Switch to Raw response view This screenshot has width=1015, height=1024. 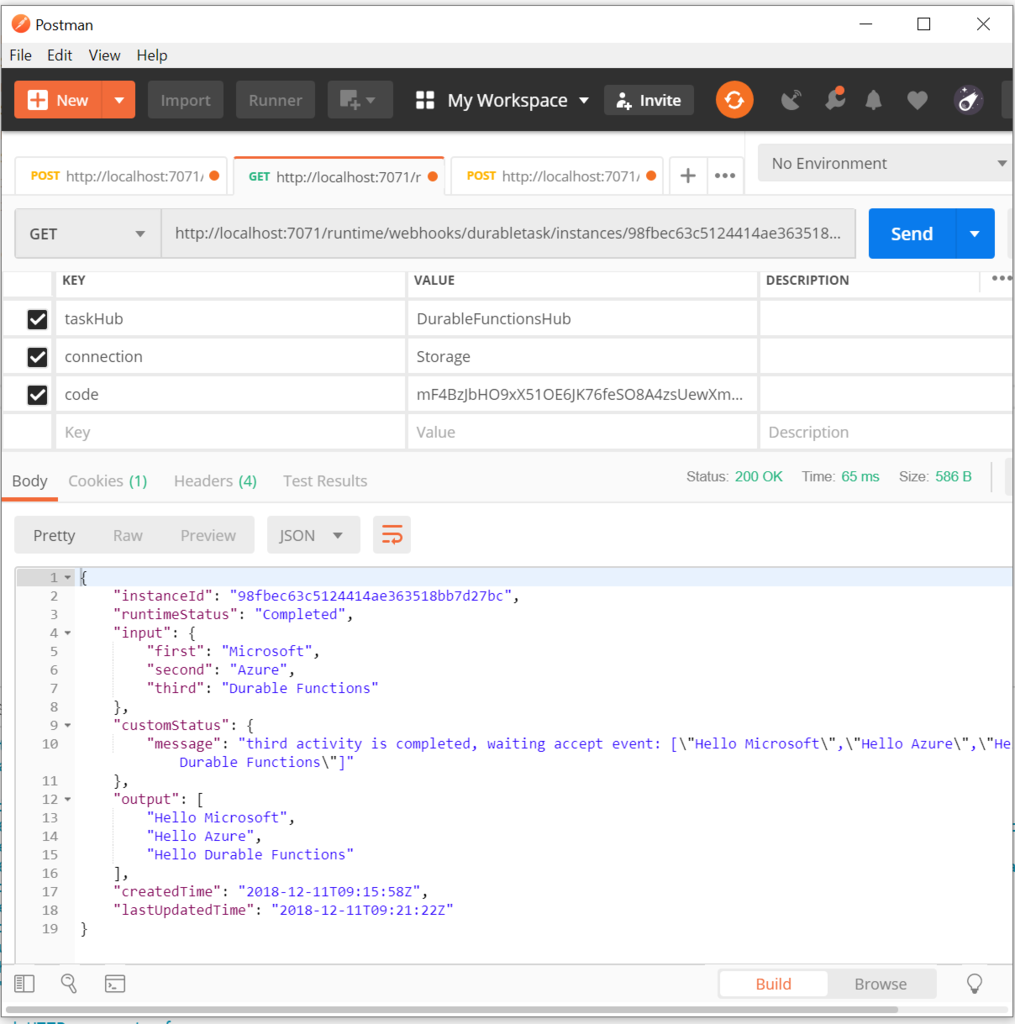click(x=127, y=535)
